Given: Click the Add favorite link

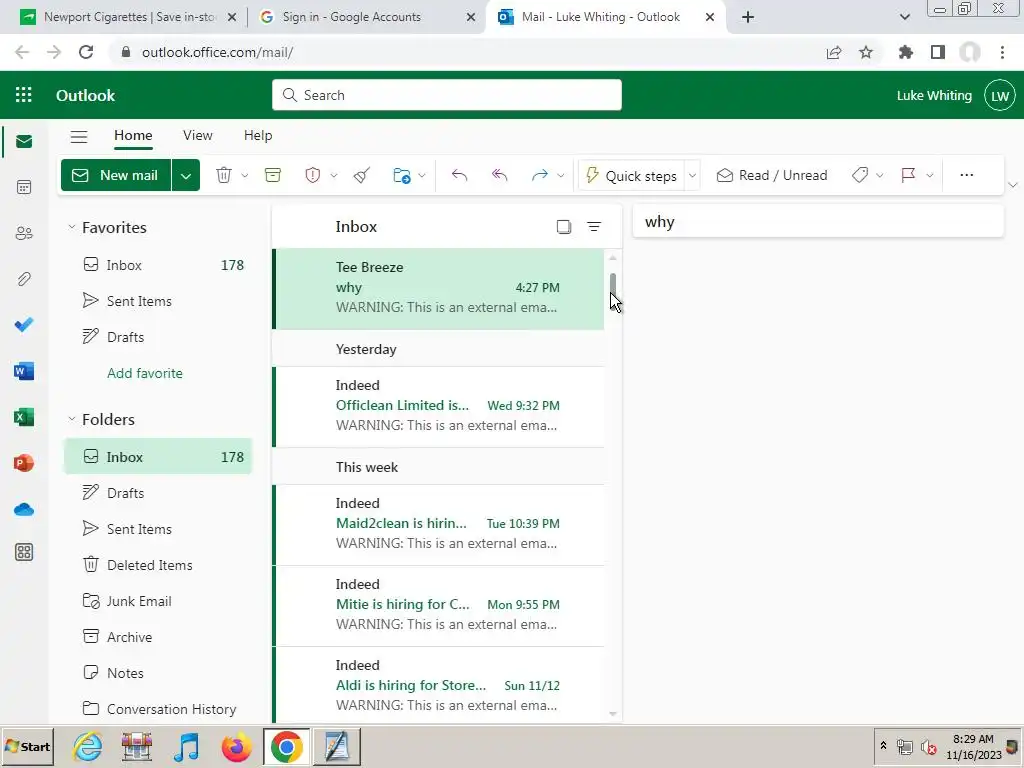Looking at the screenshot, I should click(x=145, y=373).
